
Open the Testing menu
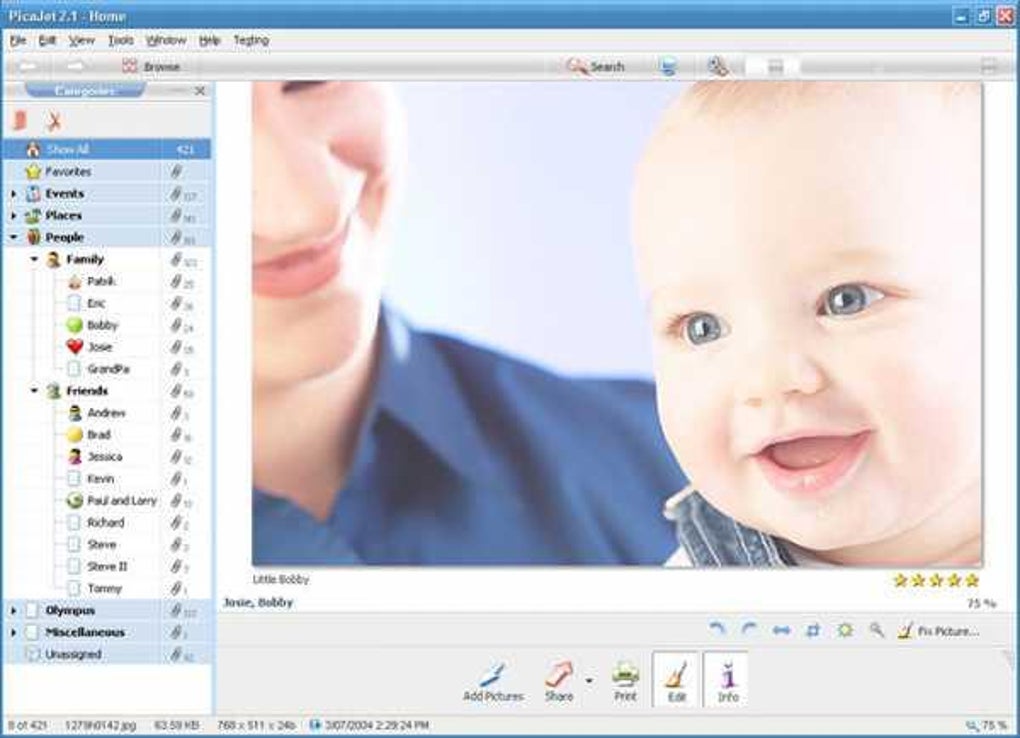pyautogui.click(x=251, y=40)
